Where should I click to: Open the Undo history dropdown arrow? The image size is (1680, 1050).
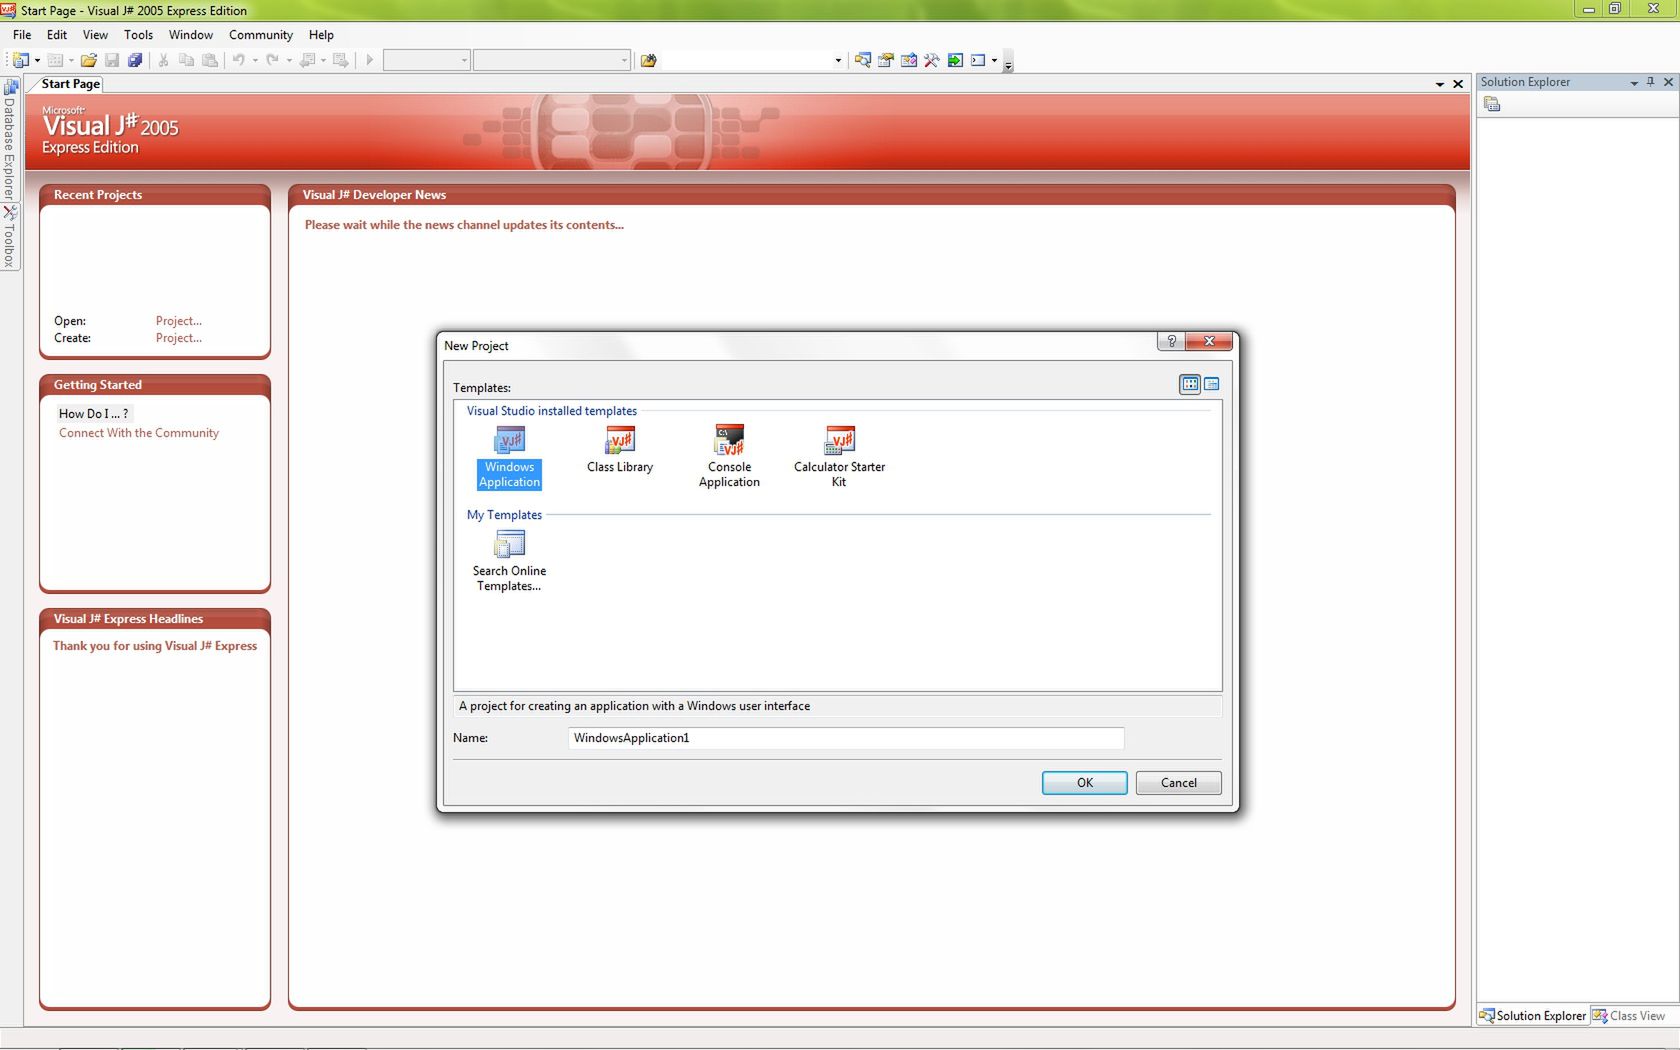[255, 60]
